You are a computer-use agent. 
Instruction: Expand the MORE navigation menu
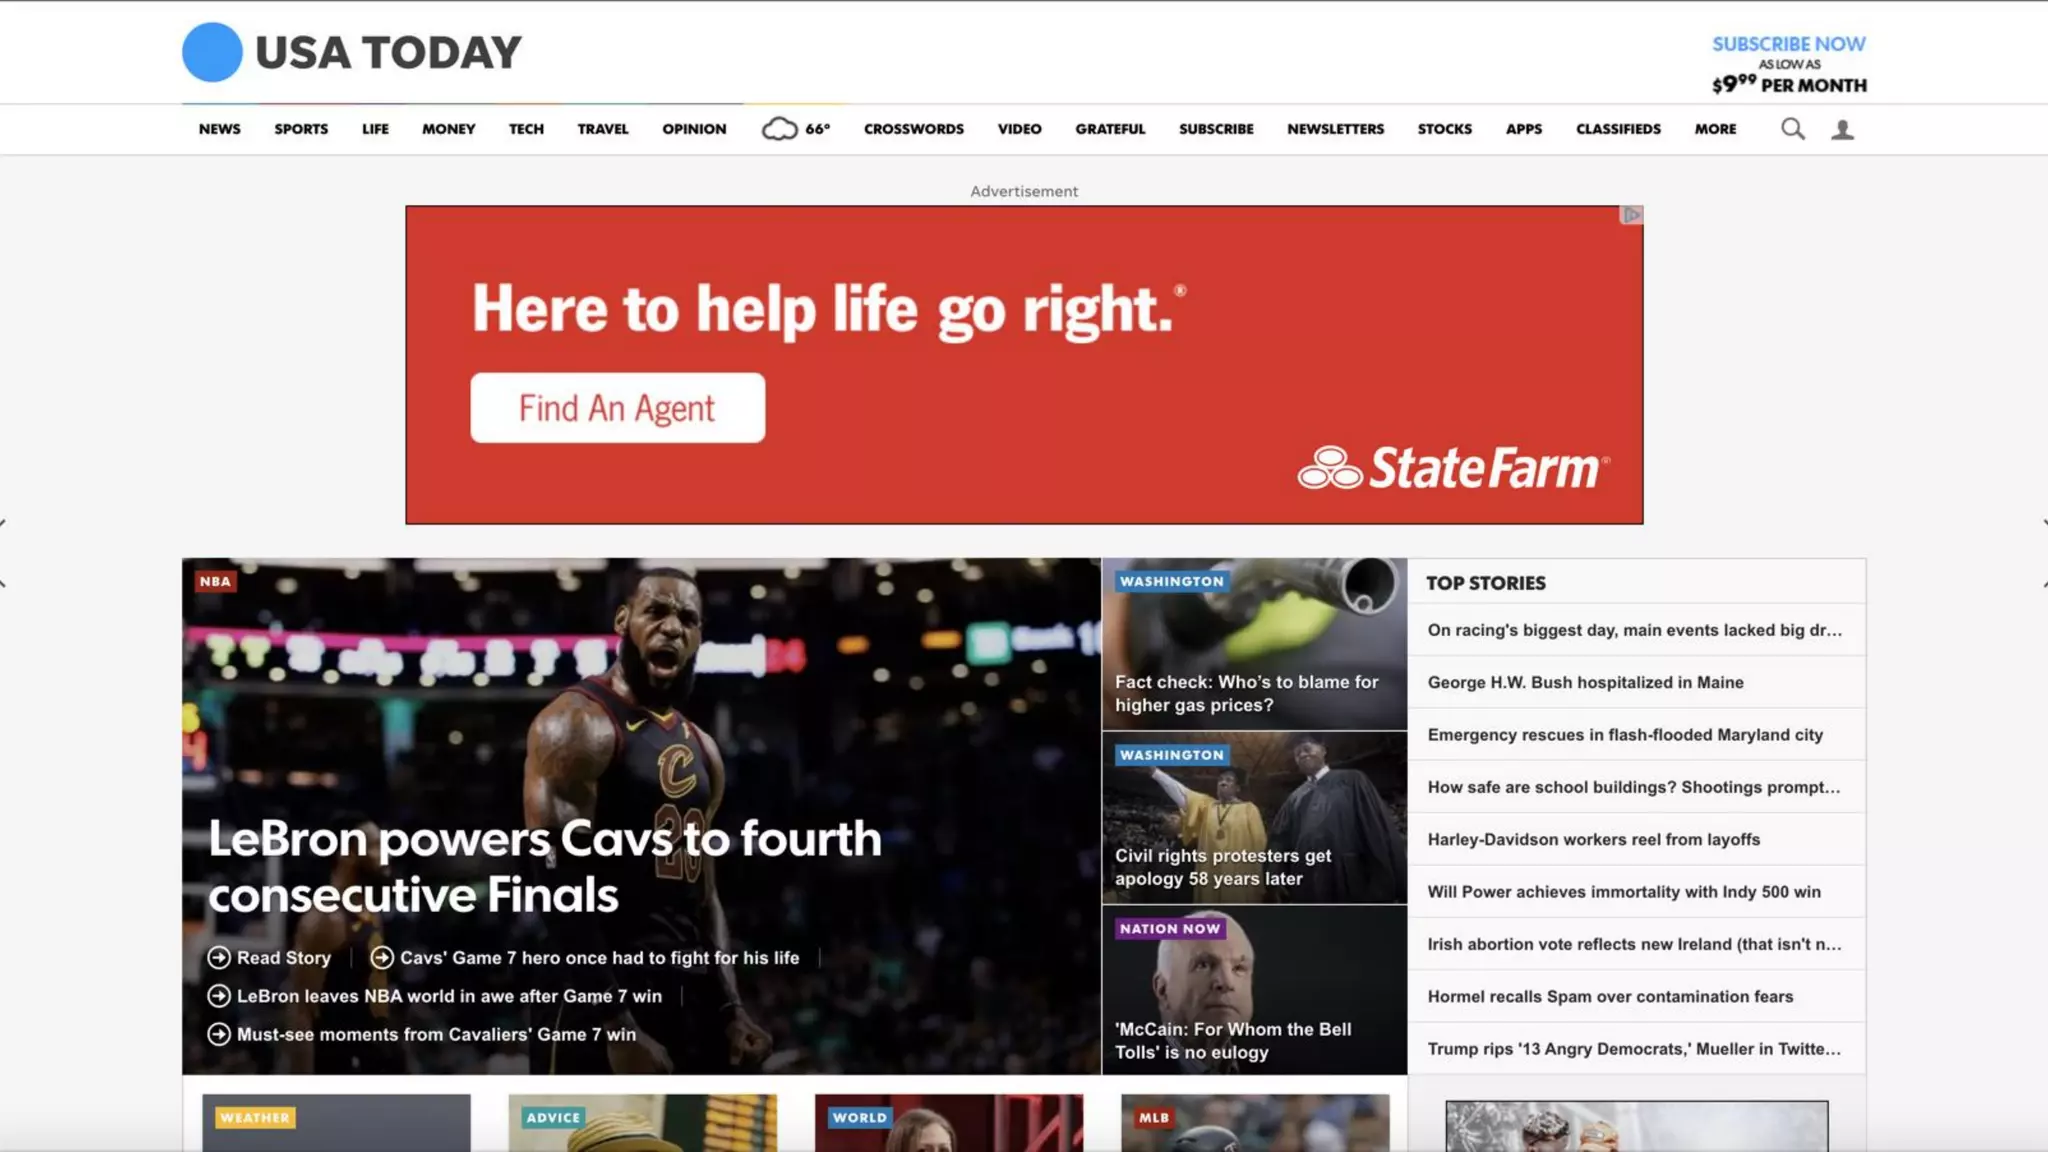pyautogui.click(x=1715, y=129)
